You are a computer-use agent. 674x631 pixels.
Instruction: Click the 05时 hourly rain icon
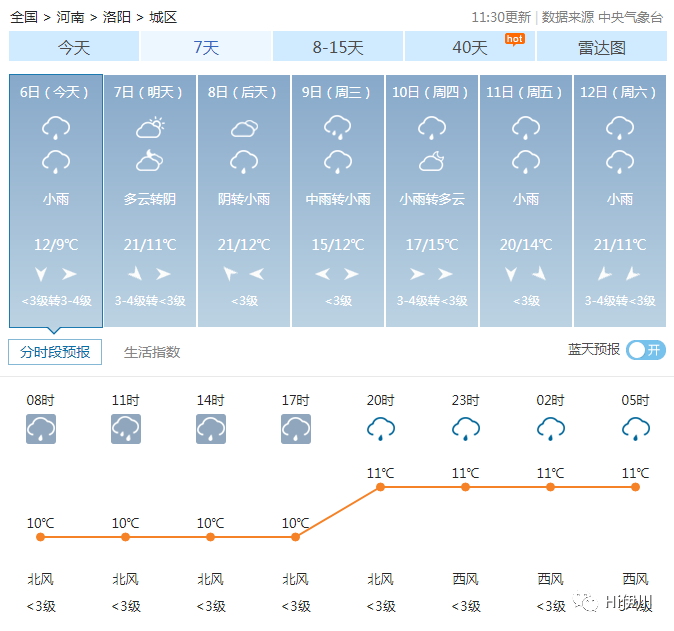tap(636, 429)
